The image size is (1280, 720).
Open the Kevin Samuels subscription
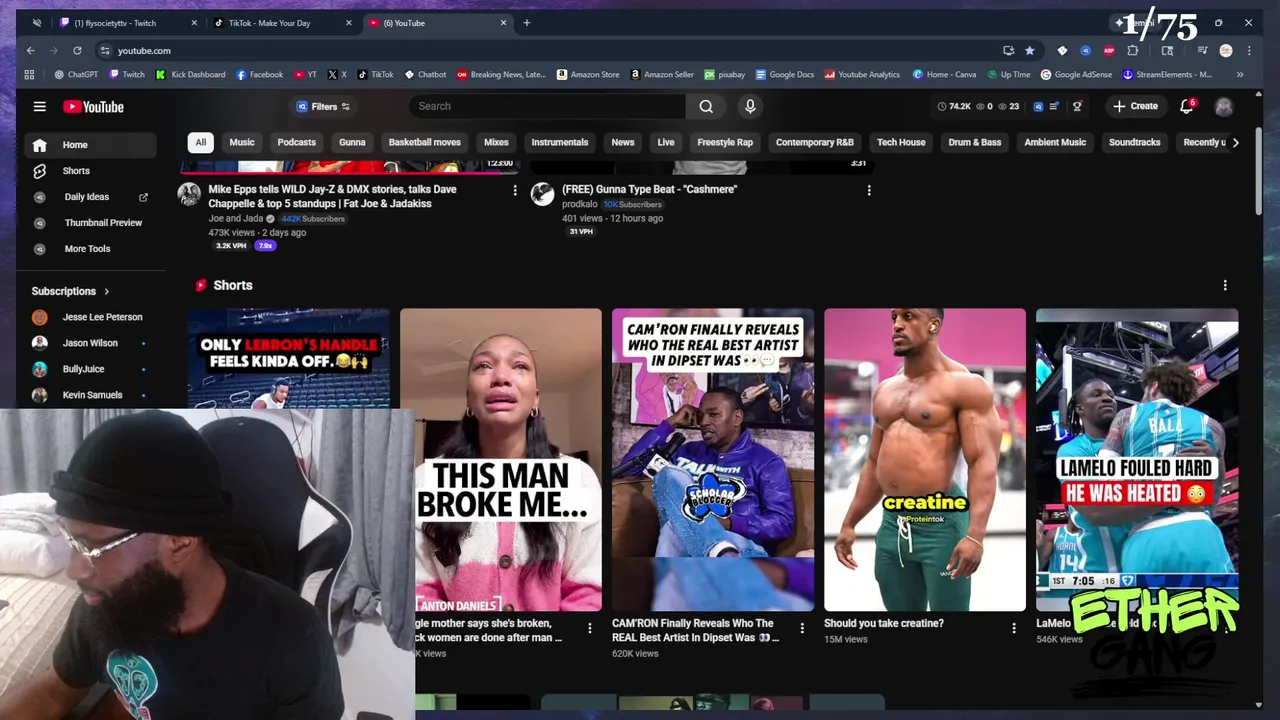tap(90, 395)
